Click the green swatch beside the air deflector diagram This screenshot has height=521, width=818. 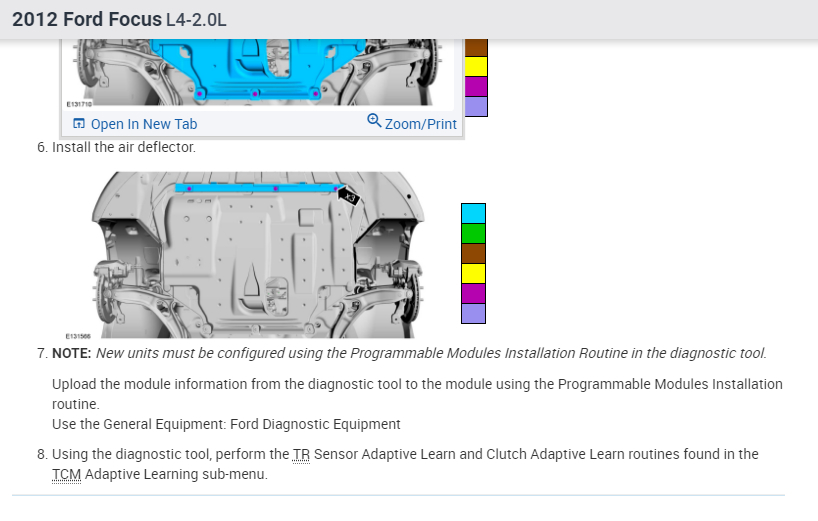[x=473, y=234]
